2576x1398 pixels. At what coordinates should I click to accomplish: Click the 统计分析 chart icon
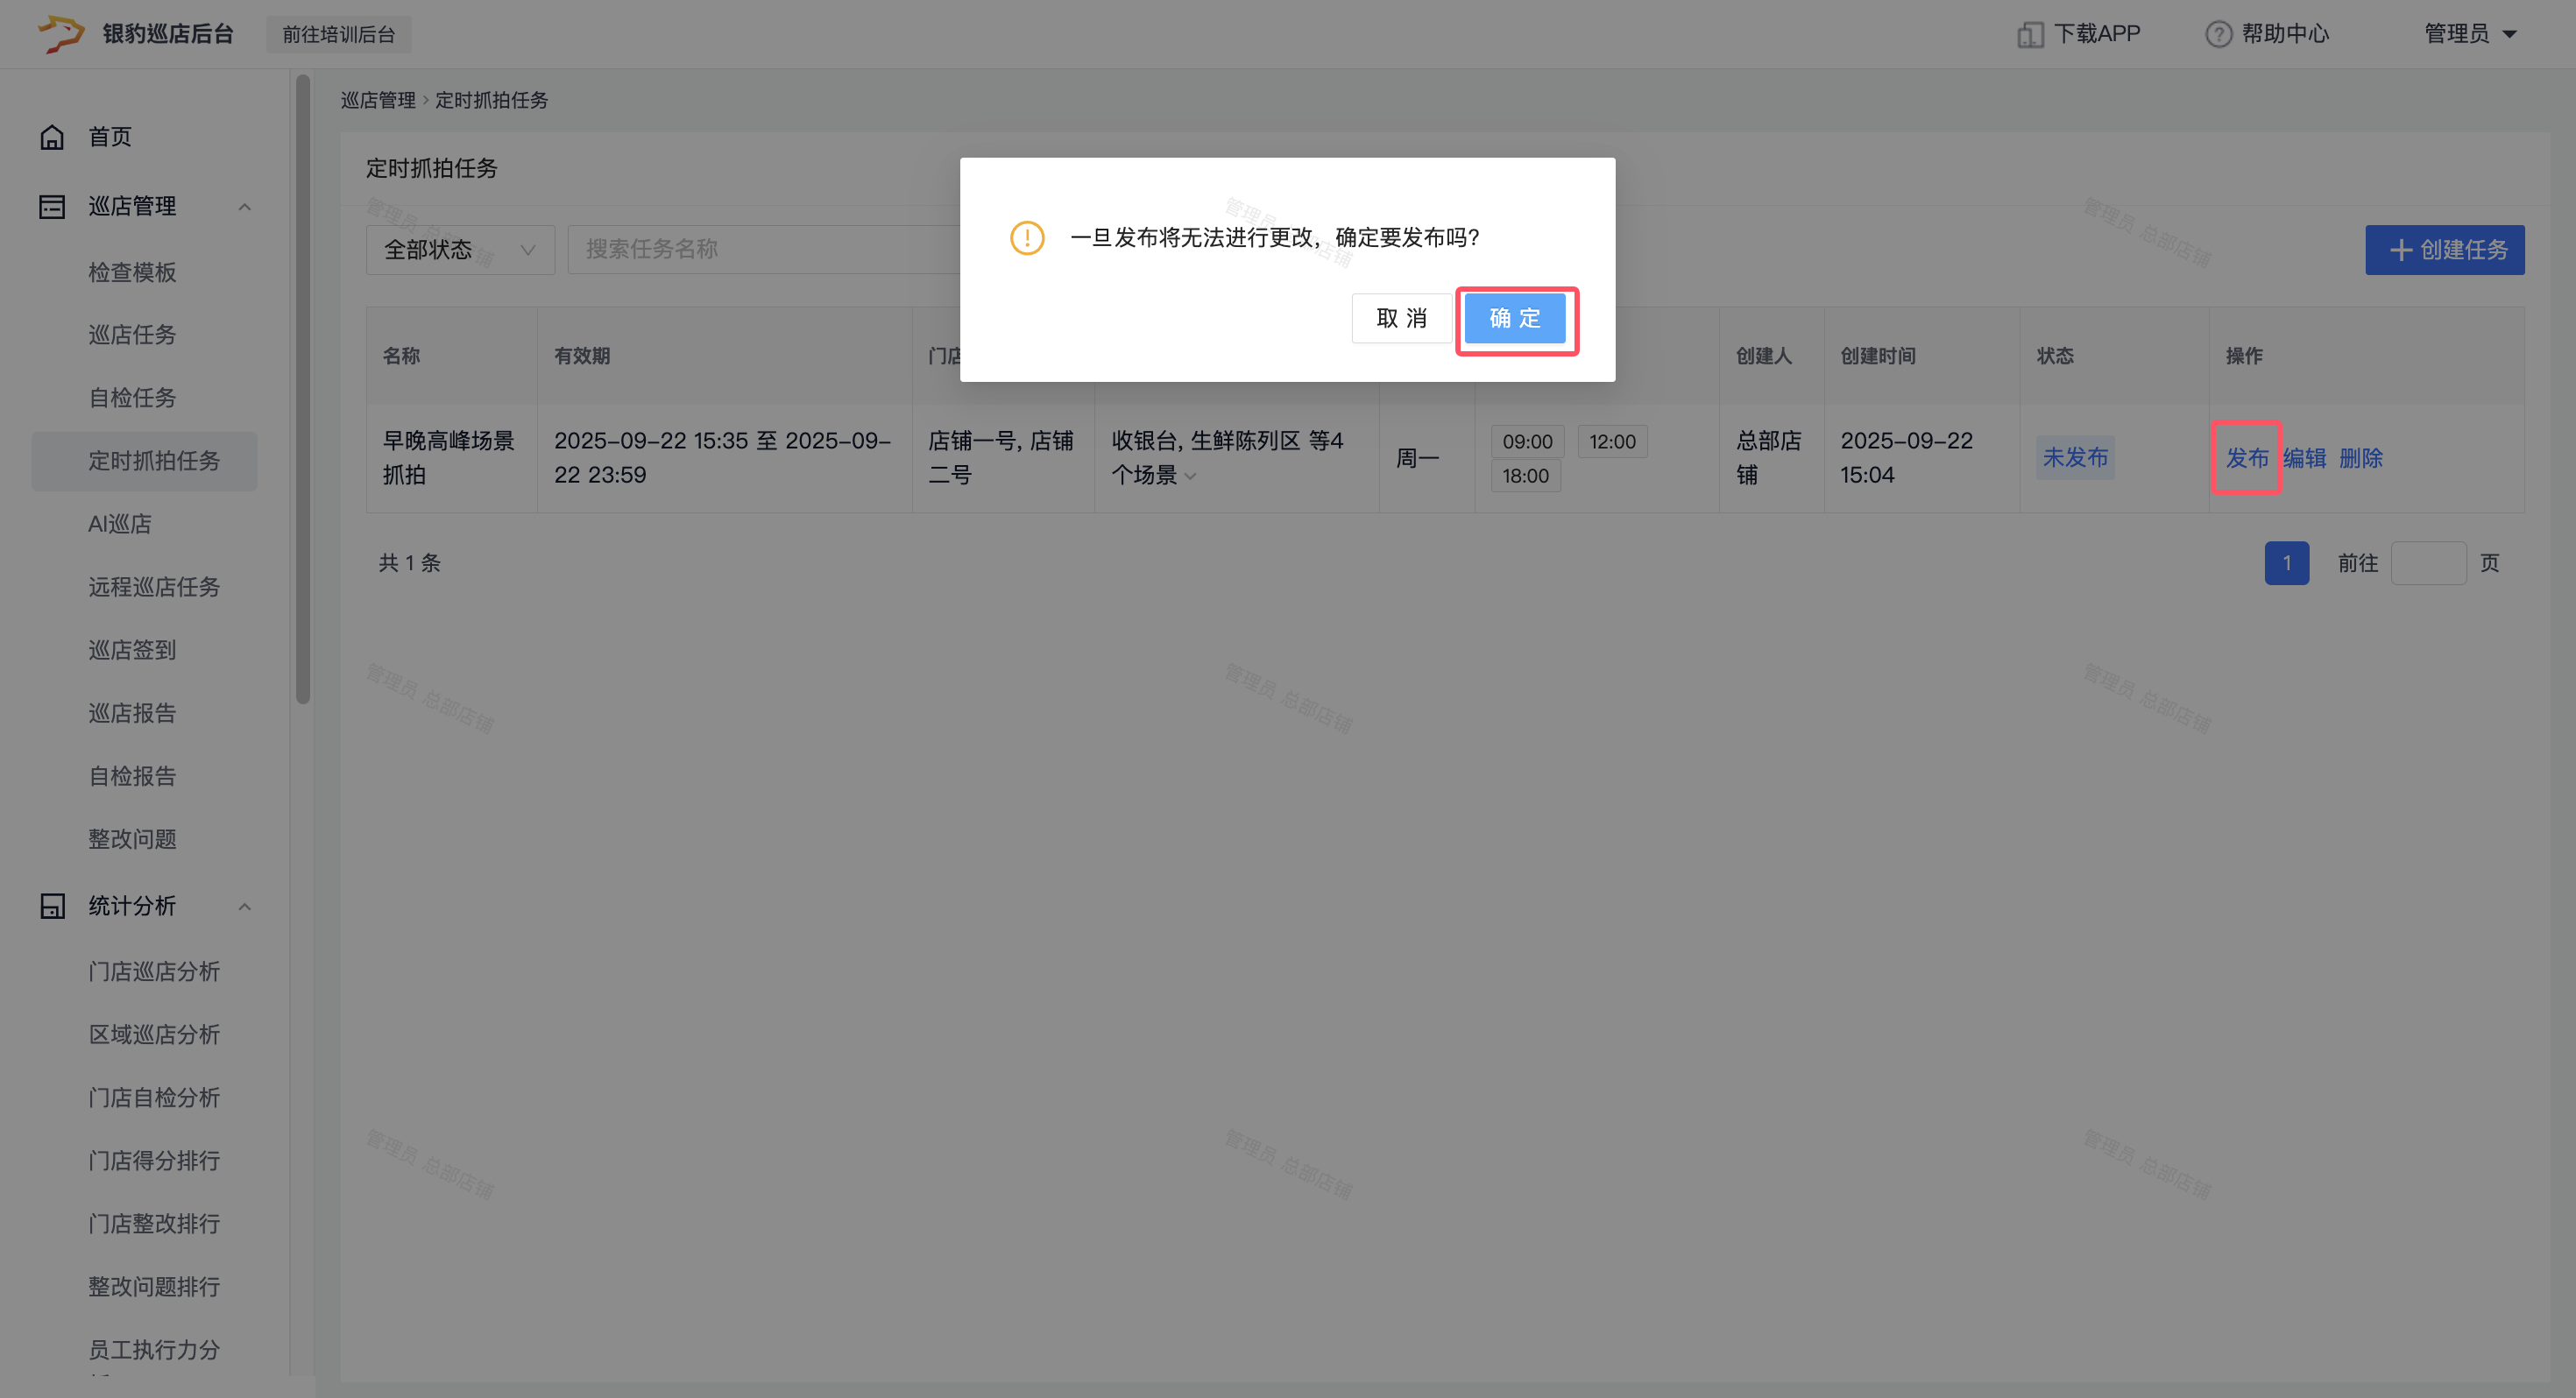[52, 906]
